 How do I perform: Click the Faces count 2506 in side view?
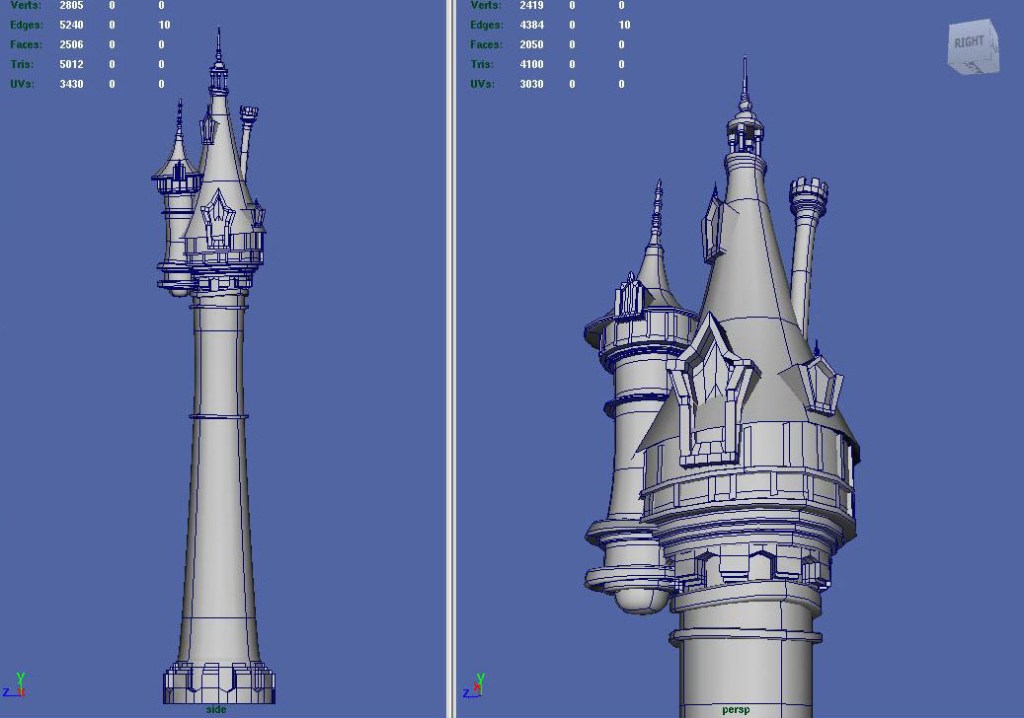point(71,44)
